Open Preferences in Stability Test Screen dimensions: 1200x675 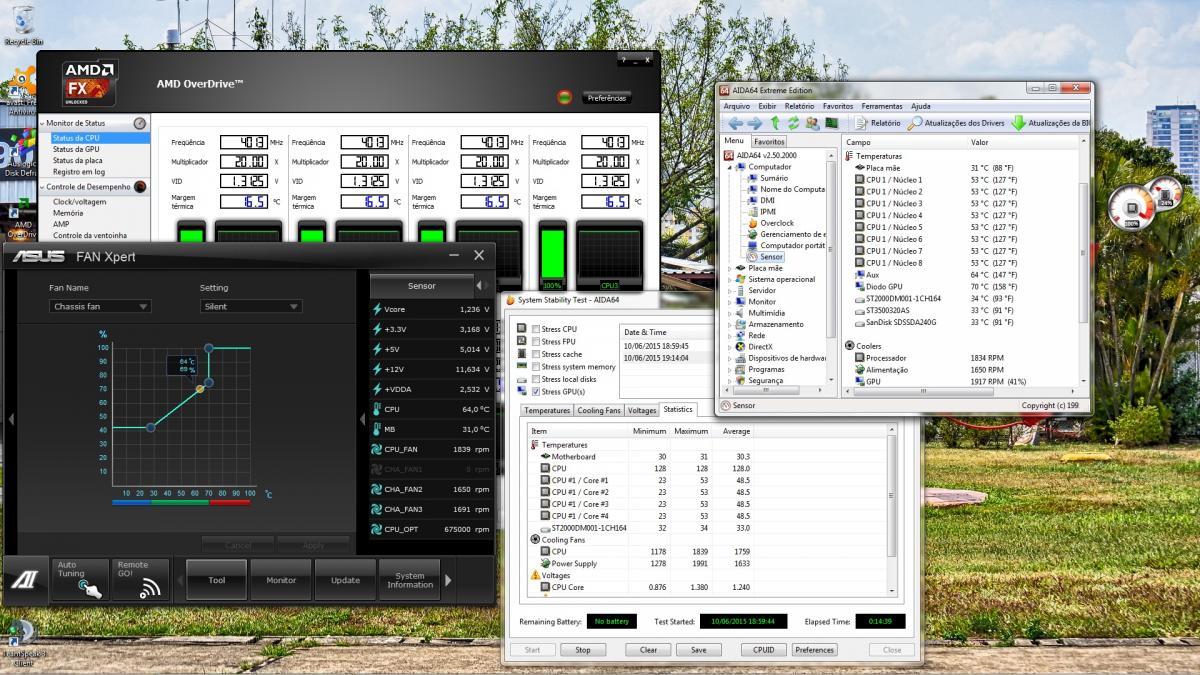tap(814, 650)
